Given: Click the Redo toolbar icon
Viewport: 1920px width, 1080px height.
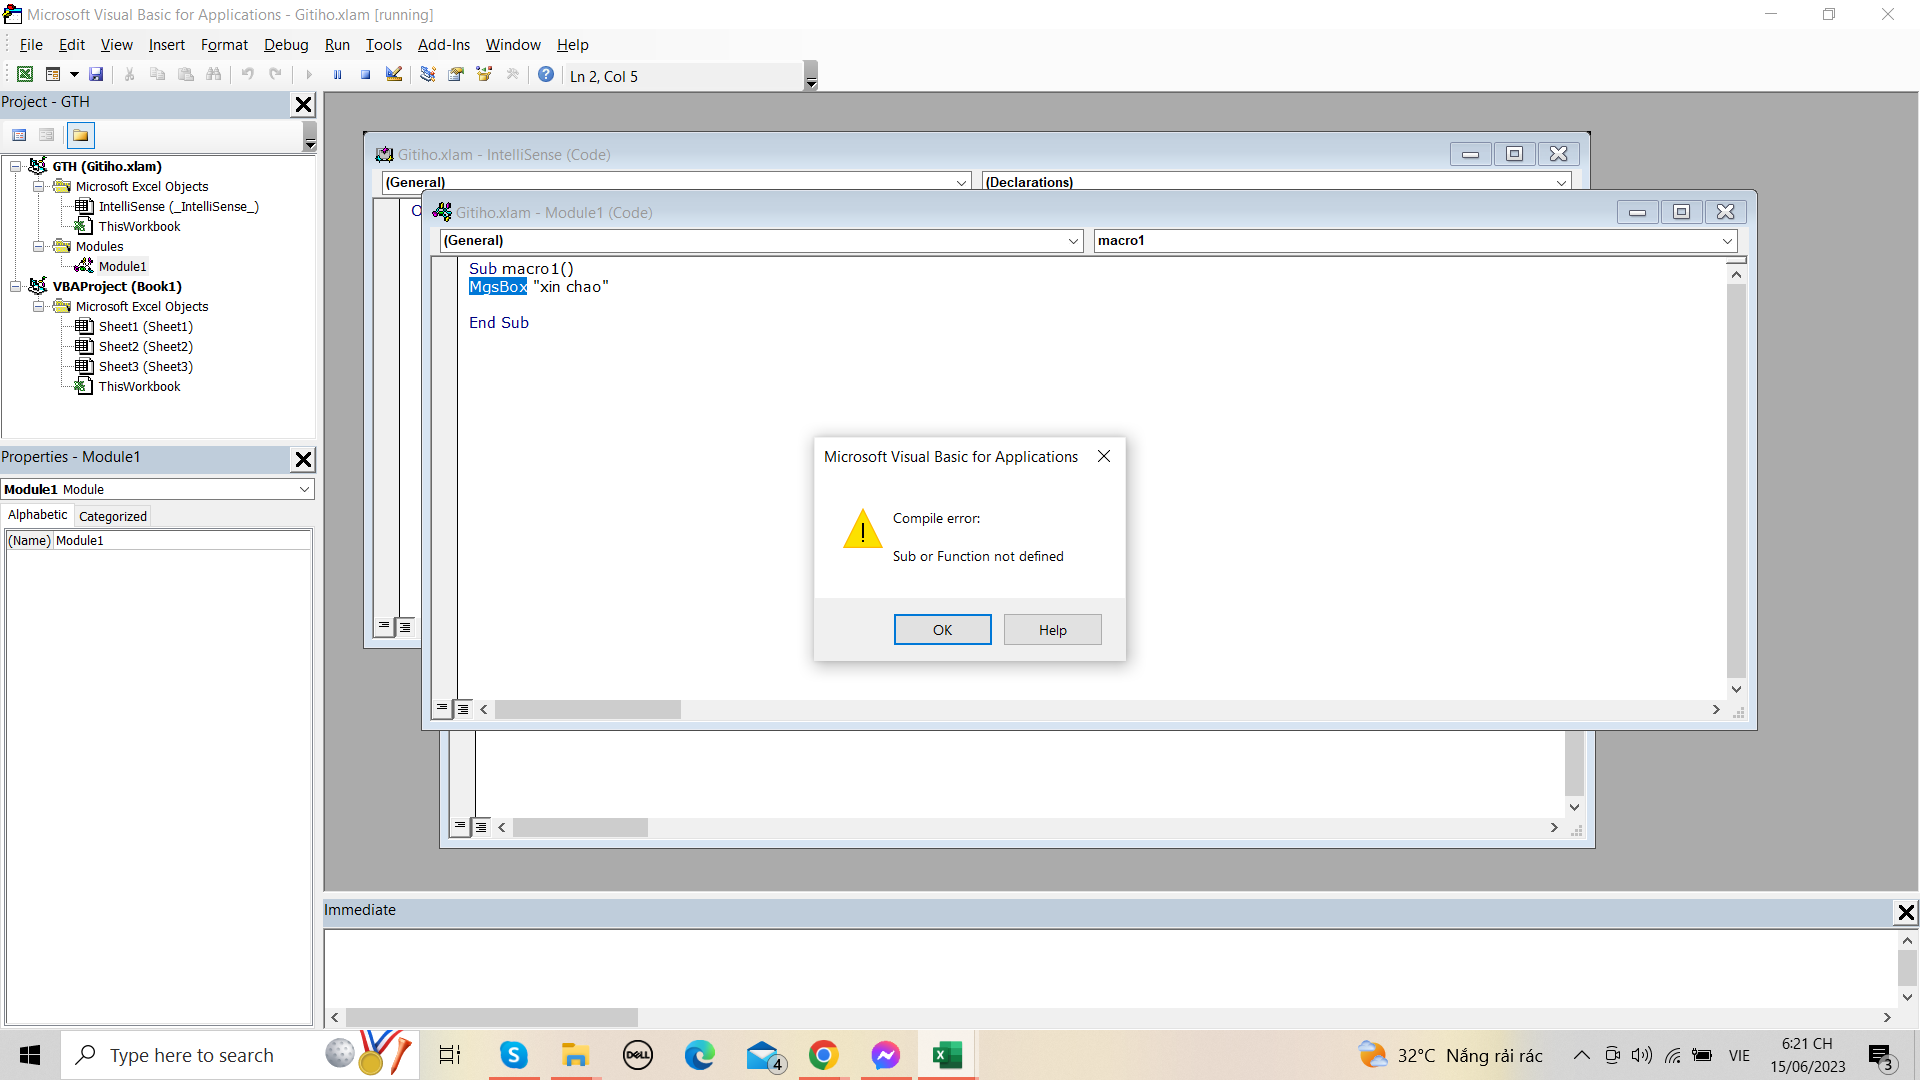Looking at the screenshot, I should click(x=275, y=75).
